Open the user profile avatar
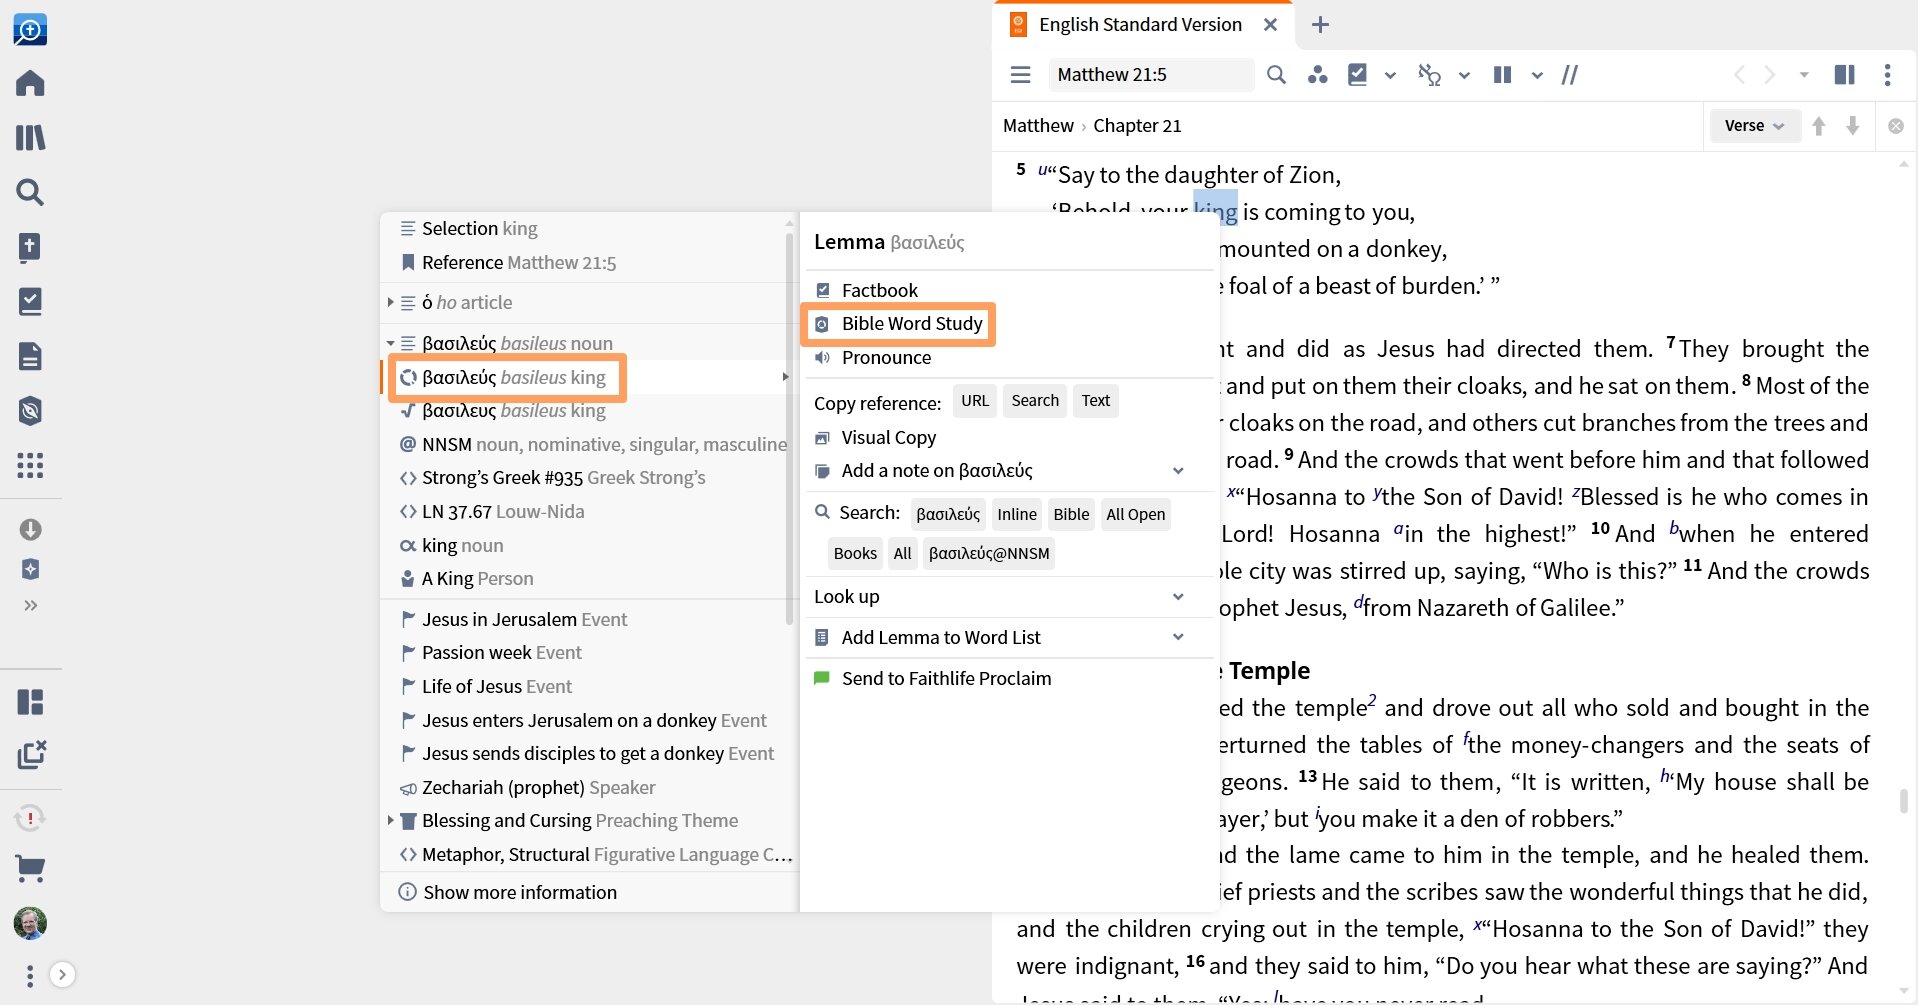This screenshot has width=1918, height=1005. coord(30,923)
